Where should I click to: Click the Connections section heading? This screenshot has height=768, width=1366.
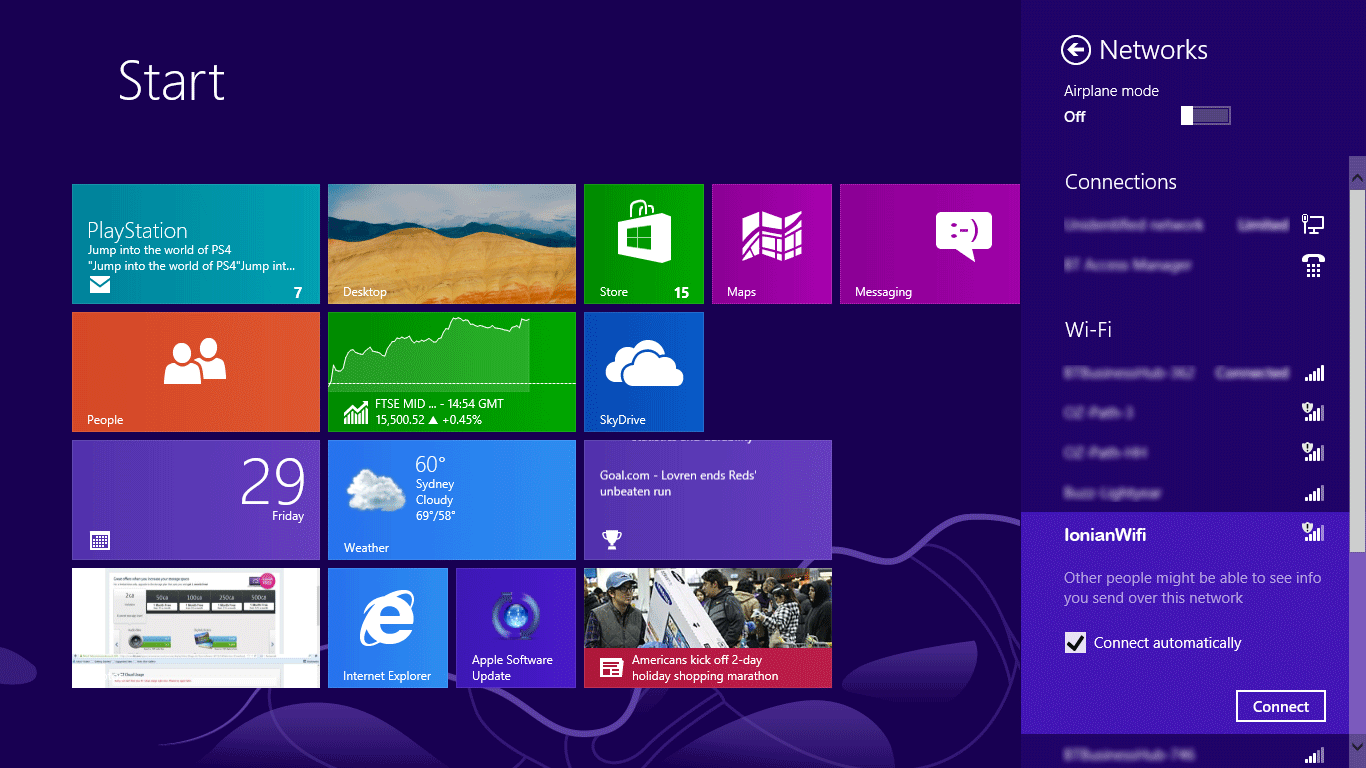[1120, 182]
